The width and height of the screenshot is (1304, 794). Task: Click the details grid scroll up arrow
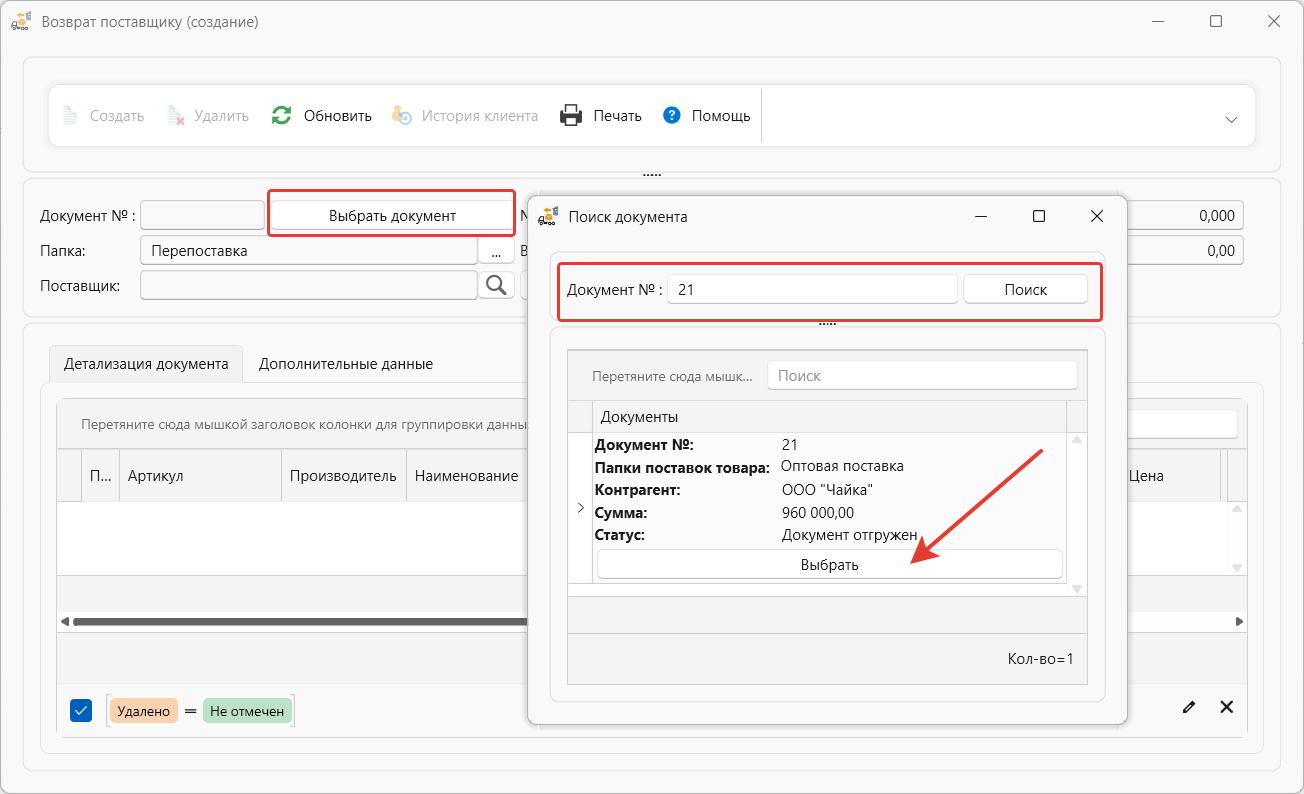coord(1237,509)
